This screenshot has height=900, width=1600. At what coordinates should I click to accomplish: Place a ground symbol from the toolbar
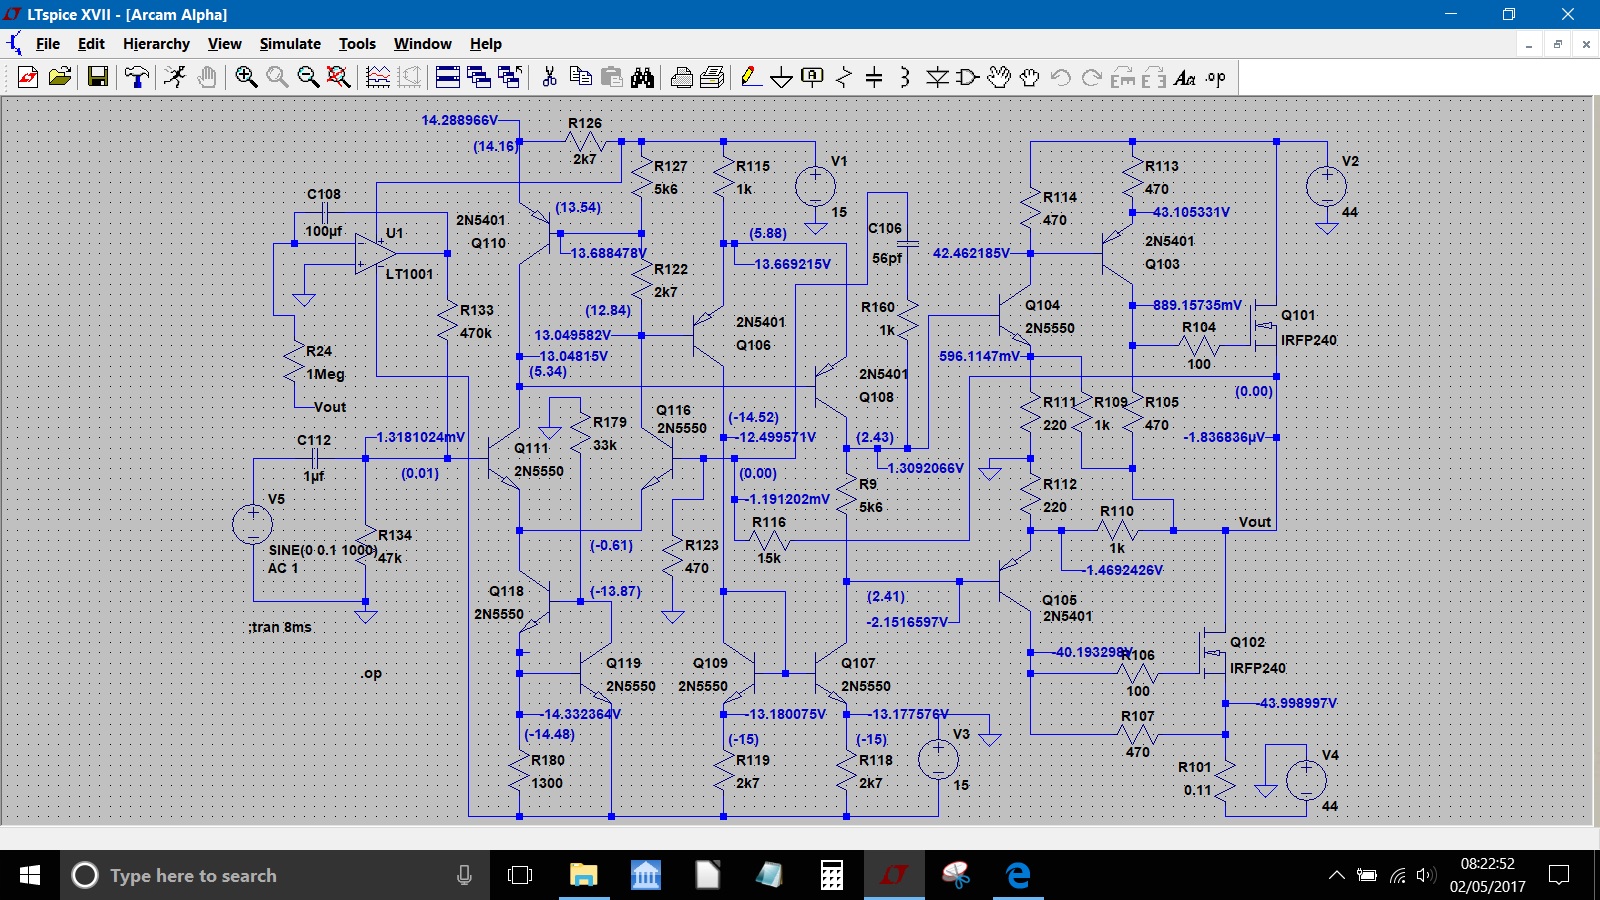(782, 78)
